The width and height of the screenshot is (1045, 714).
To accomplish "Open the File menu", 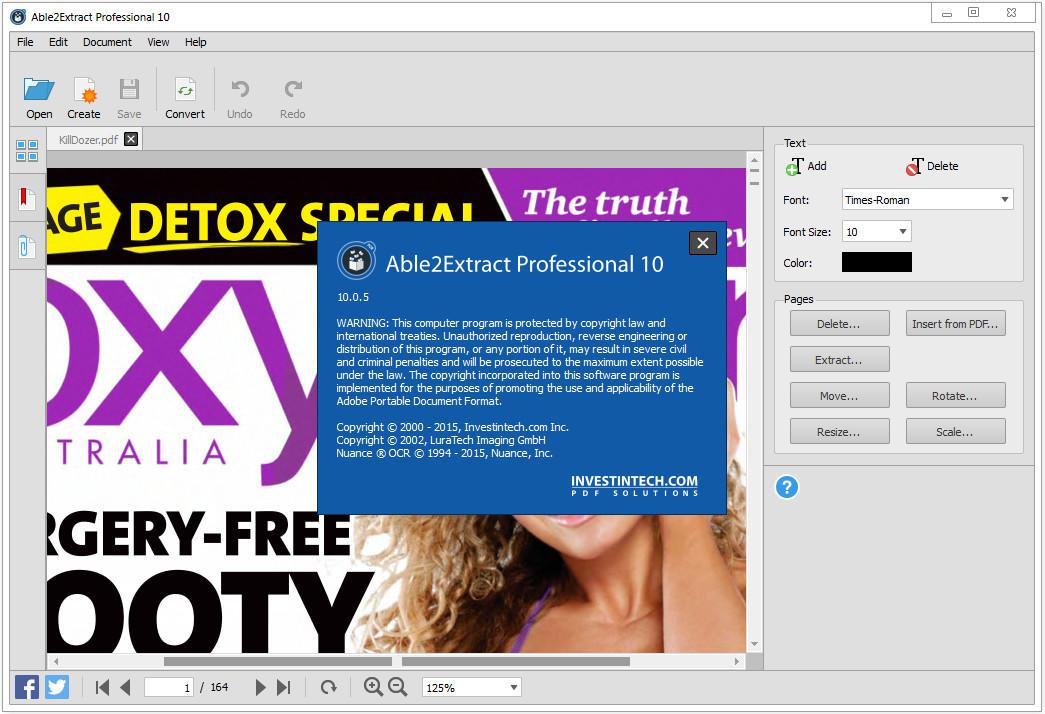I will tap(25, 42).
